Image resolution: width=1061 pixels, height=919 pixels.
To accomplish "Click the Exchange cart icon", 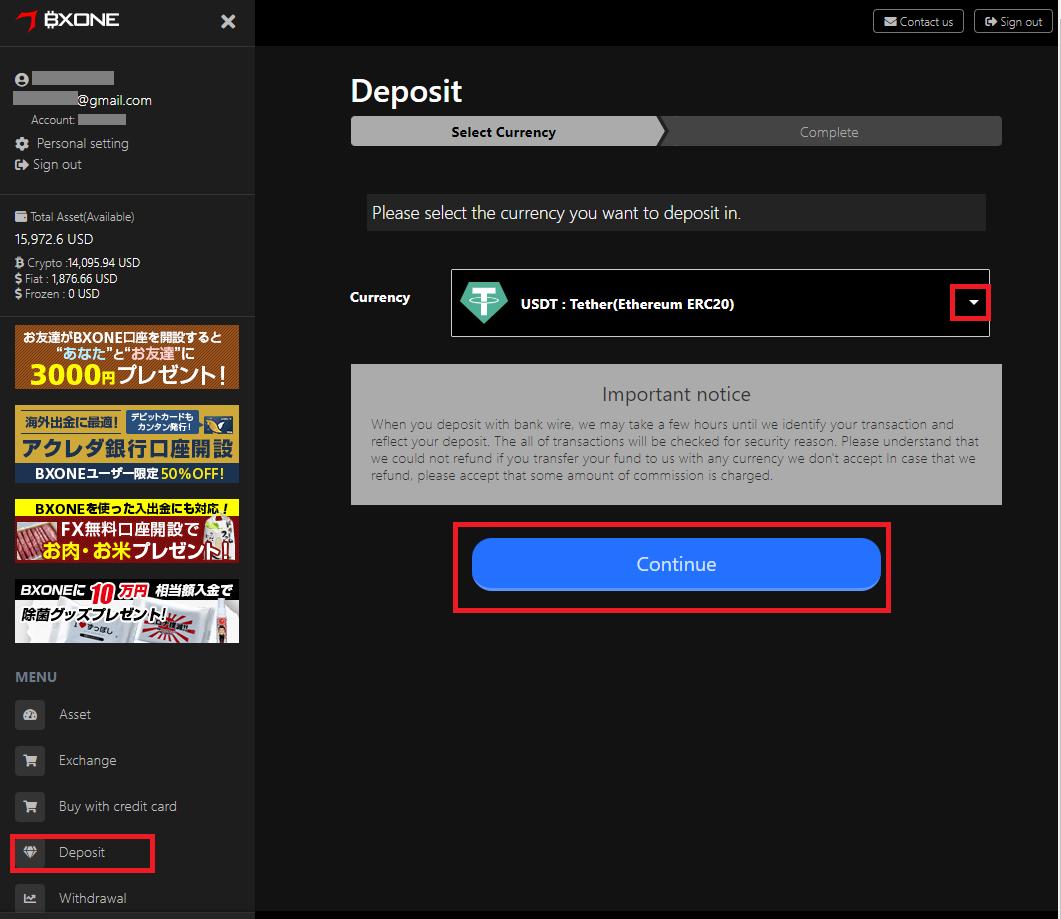I will tap(30, 760).
